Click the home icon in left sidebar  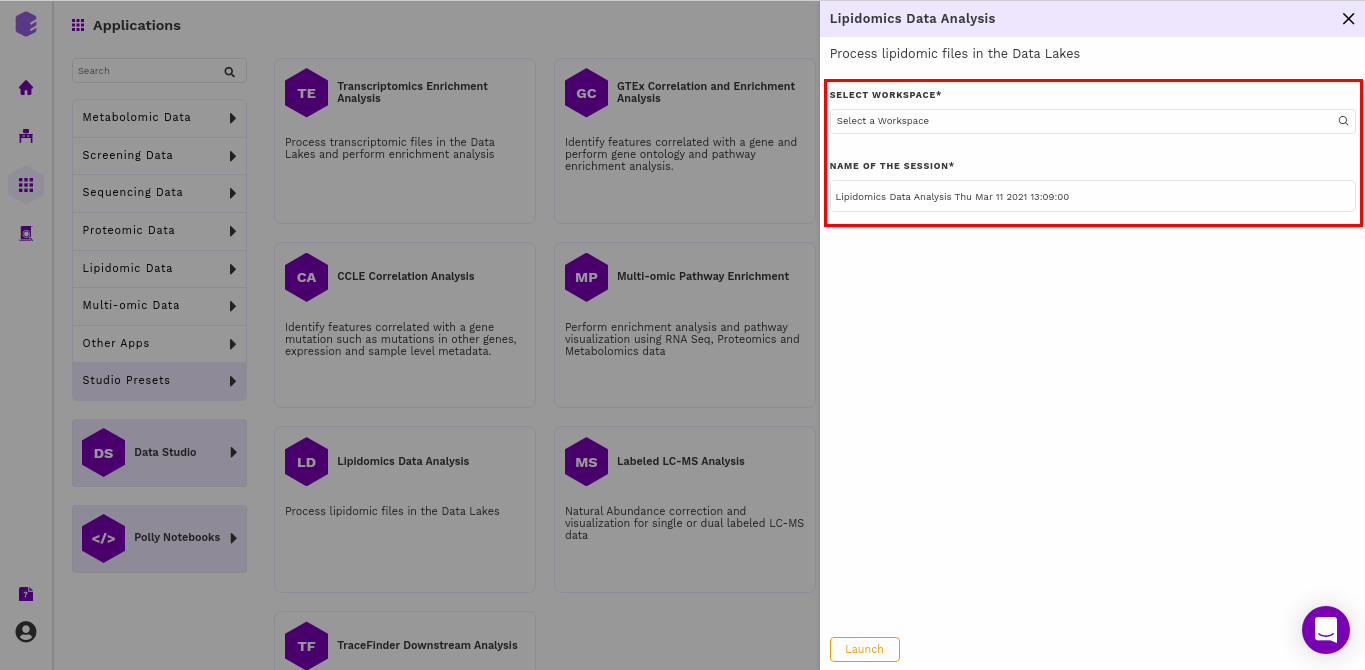pyautogui.click(x=26, y=88)
